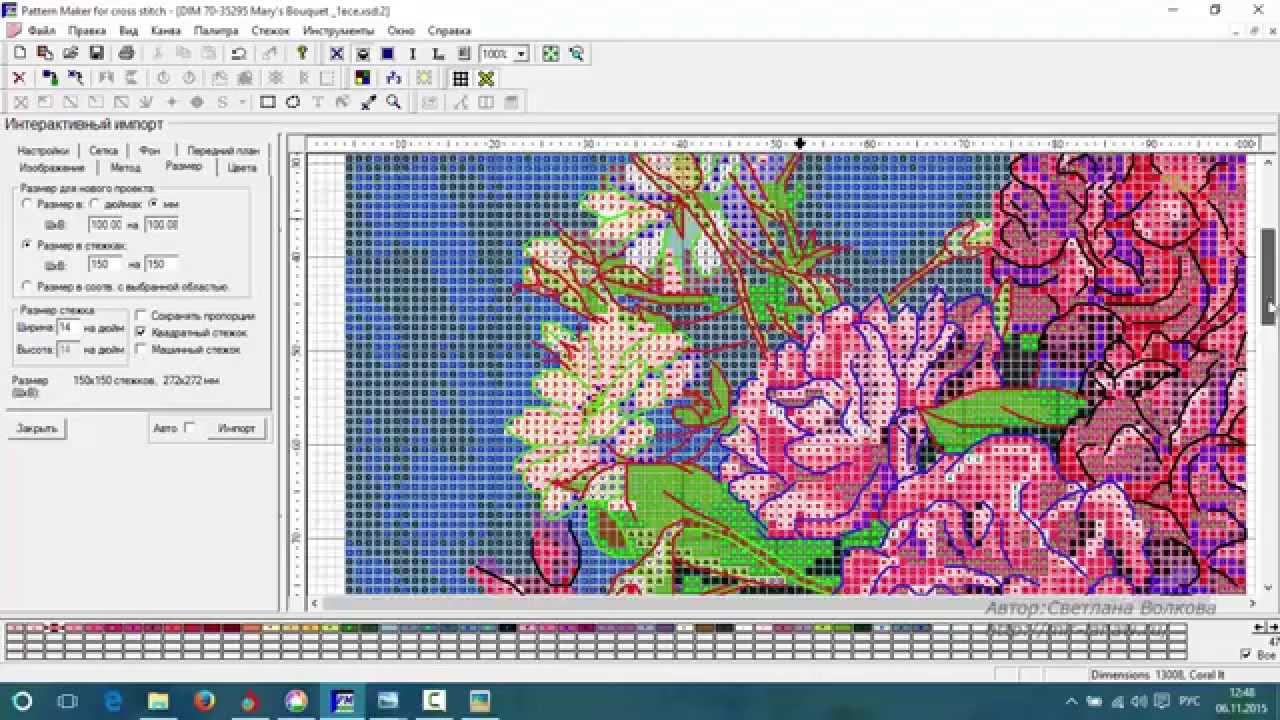The width and height of the screenshot is (1280, 720).
Task: Click the zoom-to-fit toolbar icon
Action: pyautogui.click(x=550, y=53)
